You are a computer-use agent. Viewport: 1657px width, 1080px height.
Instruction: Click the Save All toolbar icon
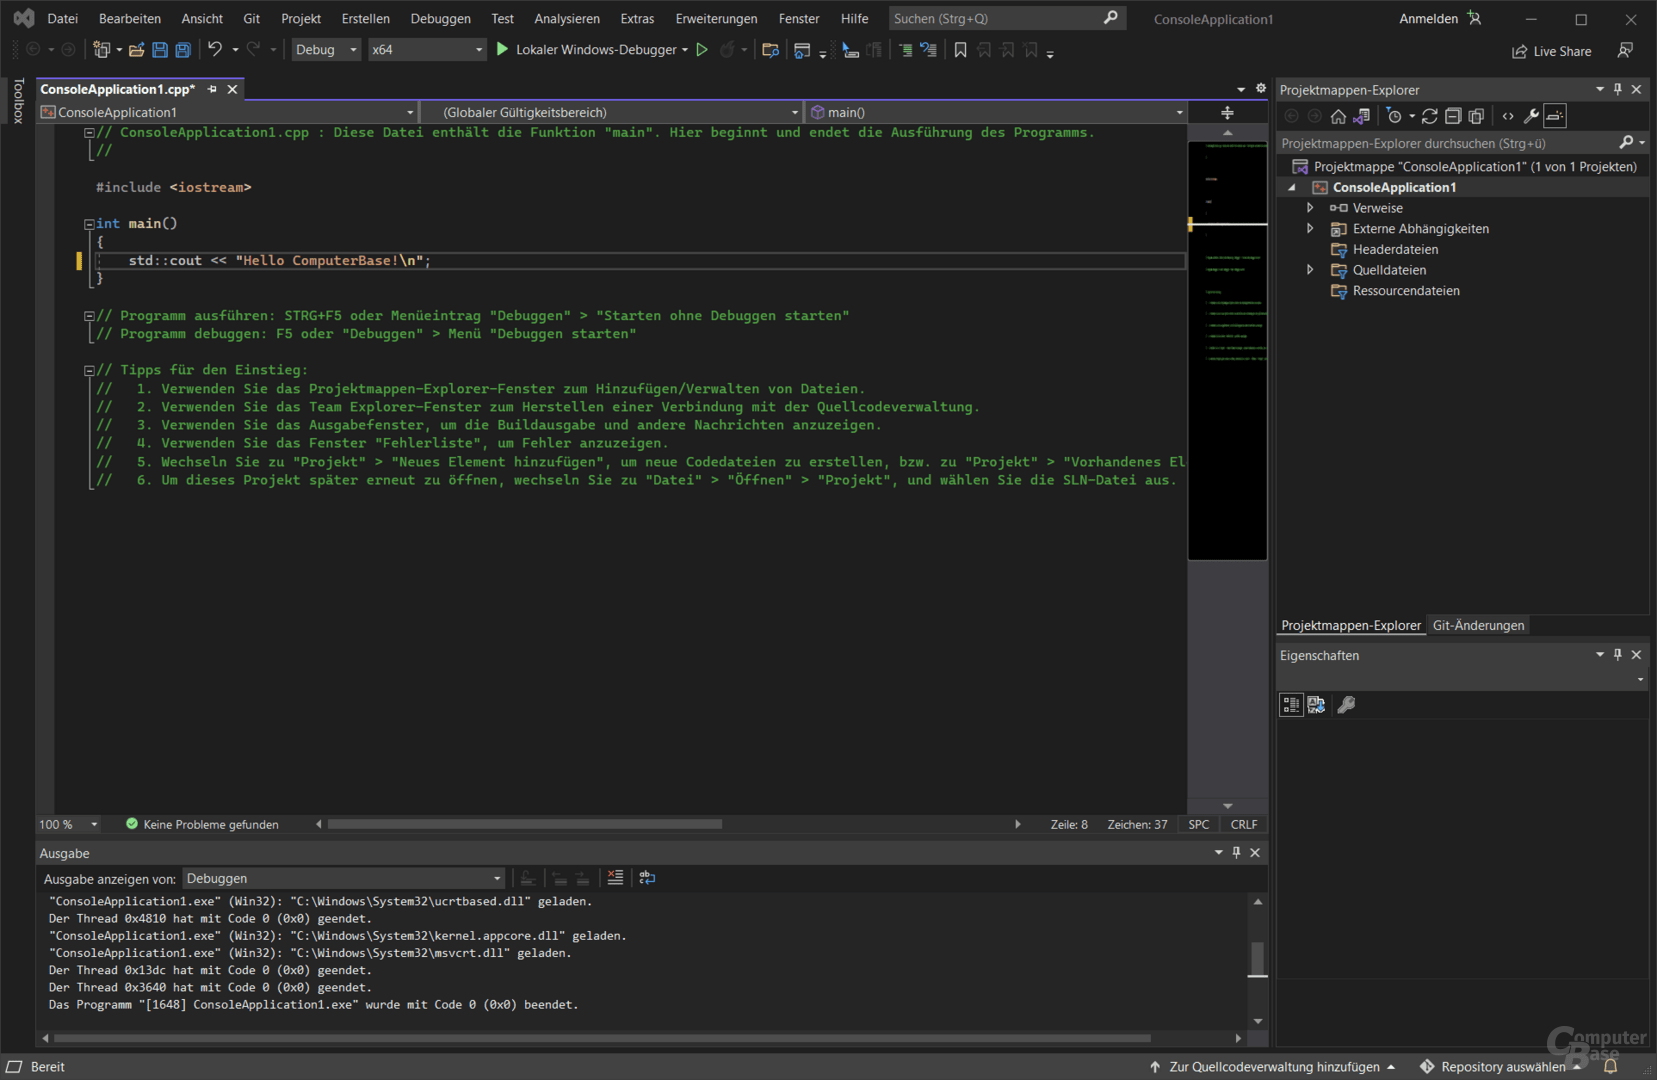coord(183,50)
